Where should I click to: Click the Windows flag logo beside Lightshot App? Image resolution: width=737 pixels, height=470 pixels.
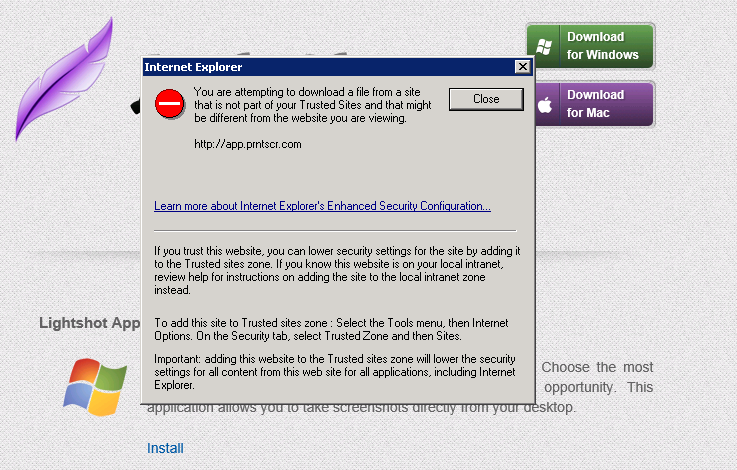[x=95, y=386]
